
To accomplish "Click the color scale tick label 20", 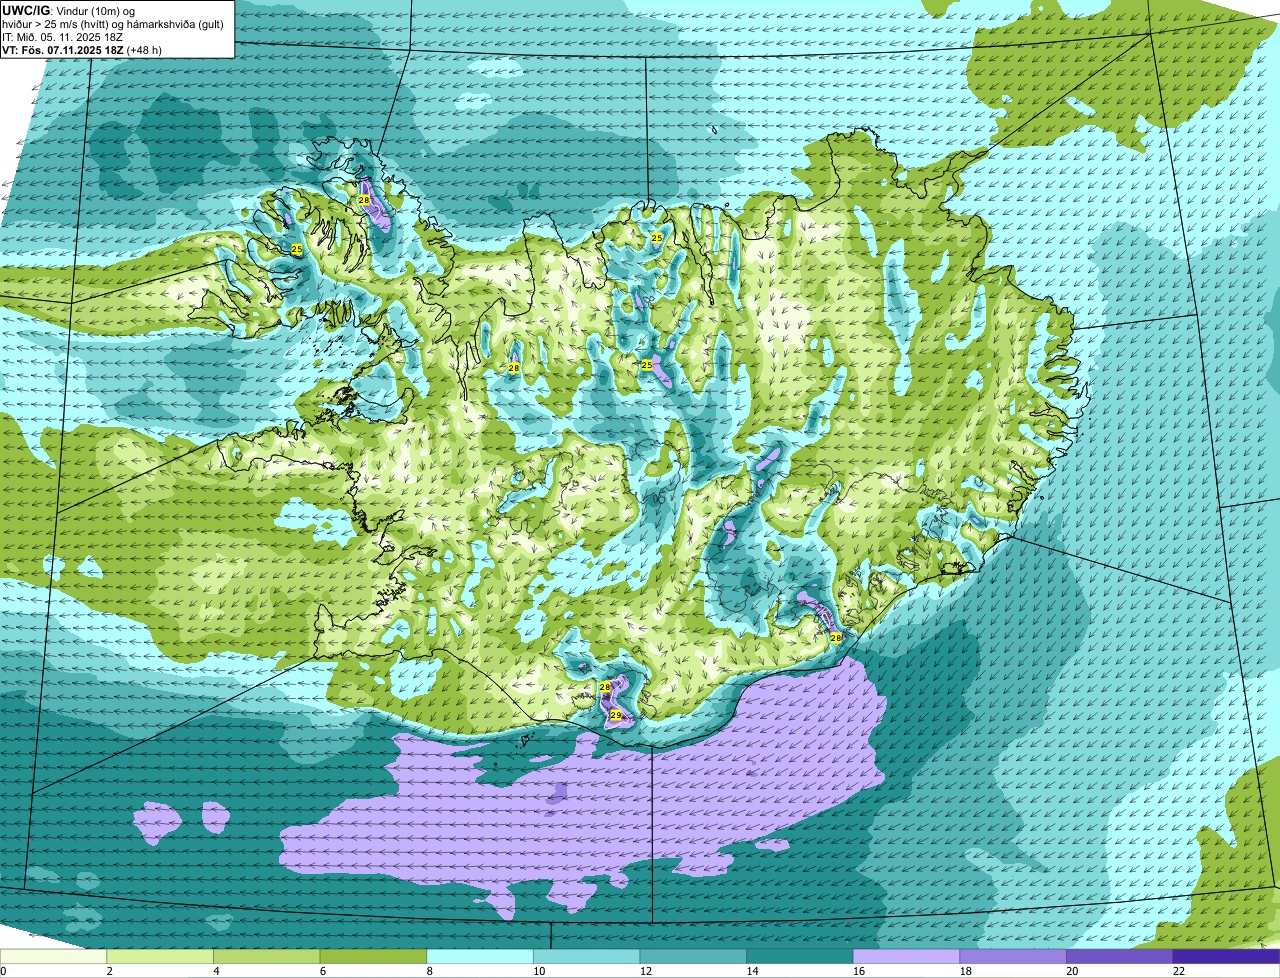I will [x=1072, y=971].
